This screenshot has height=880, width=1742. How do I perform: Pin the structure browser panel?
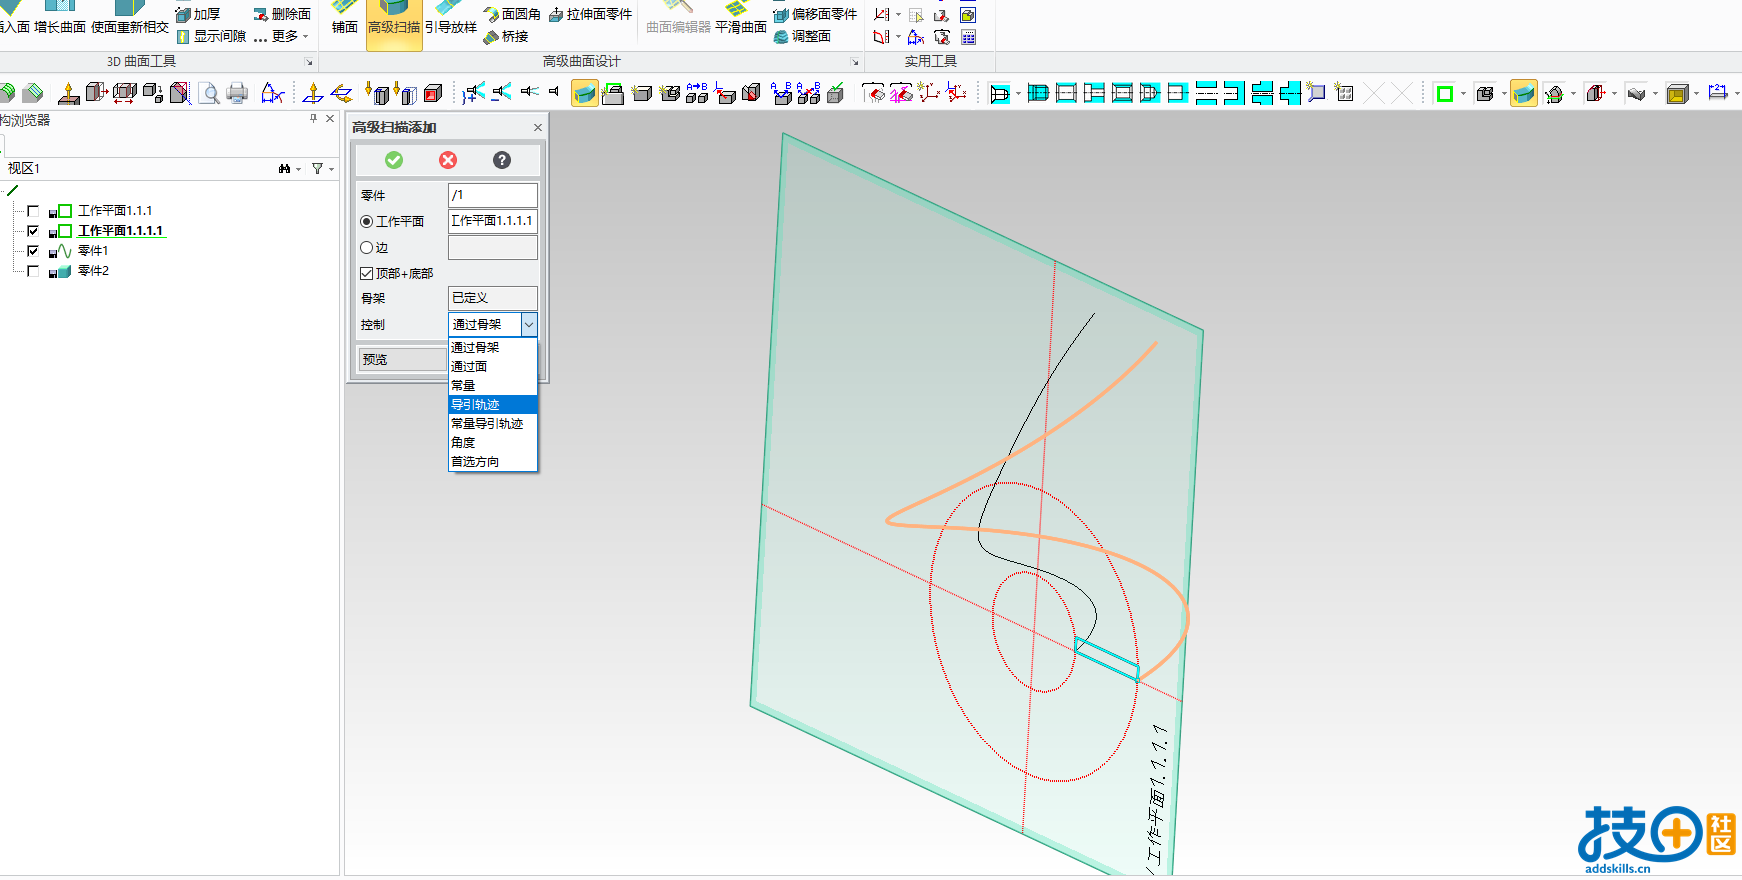313,118
